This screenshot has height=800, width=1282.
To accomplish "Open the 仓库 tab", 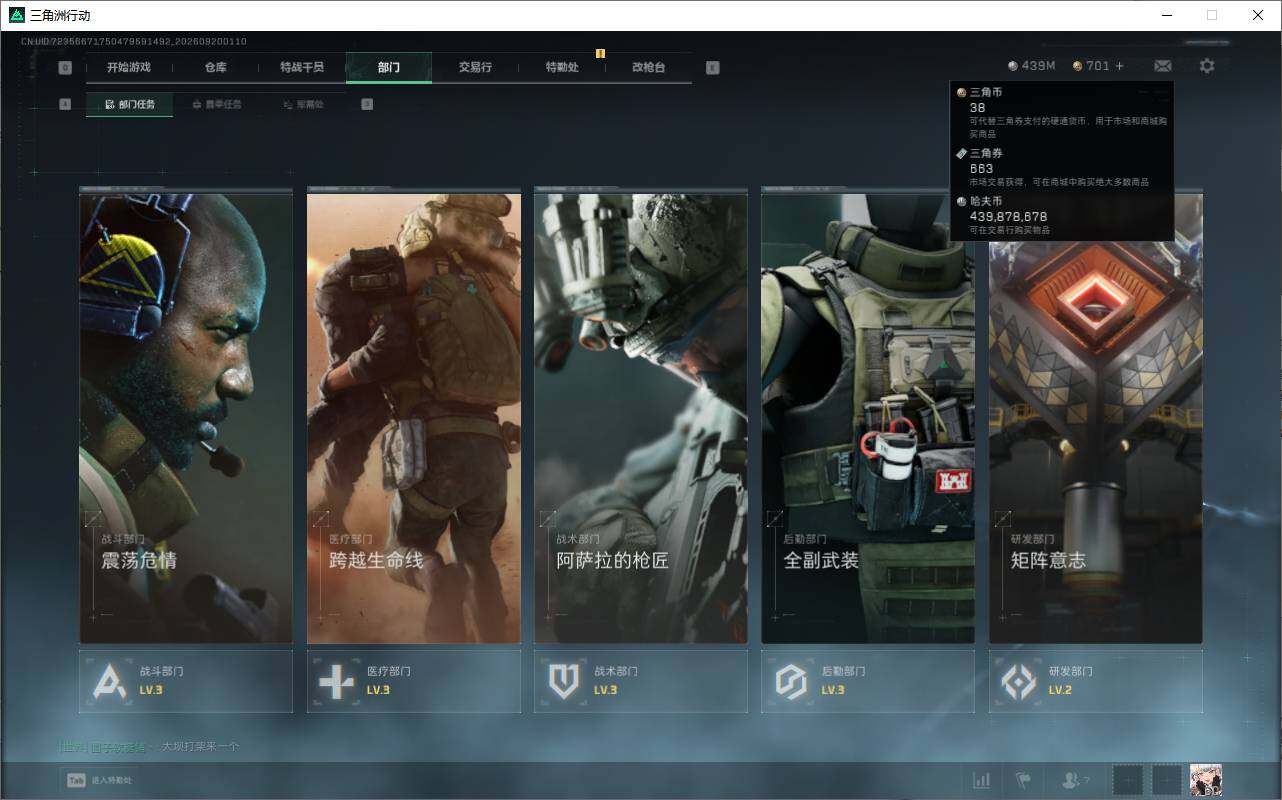I will [216, 67].
